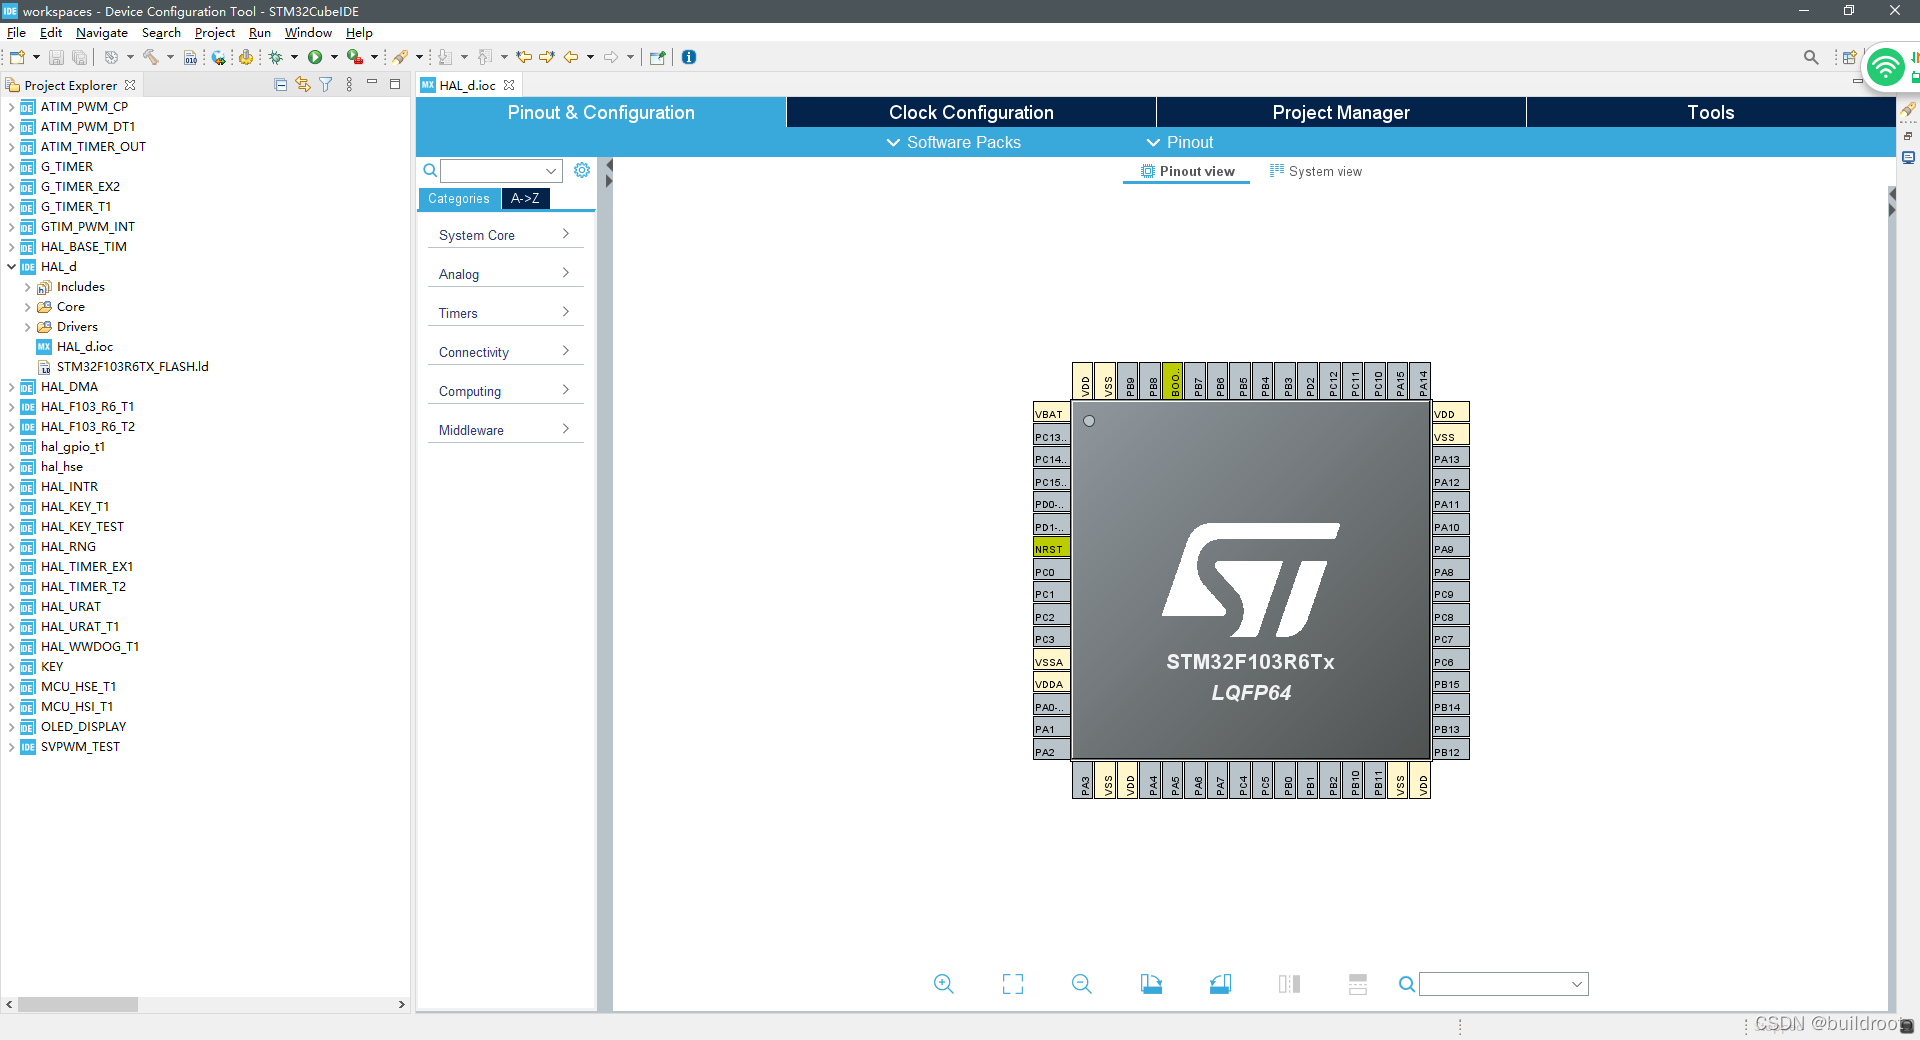Open the Navigate menu
The image size is (1920, 1040).
pyautogui.click(x=102, y=33)
